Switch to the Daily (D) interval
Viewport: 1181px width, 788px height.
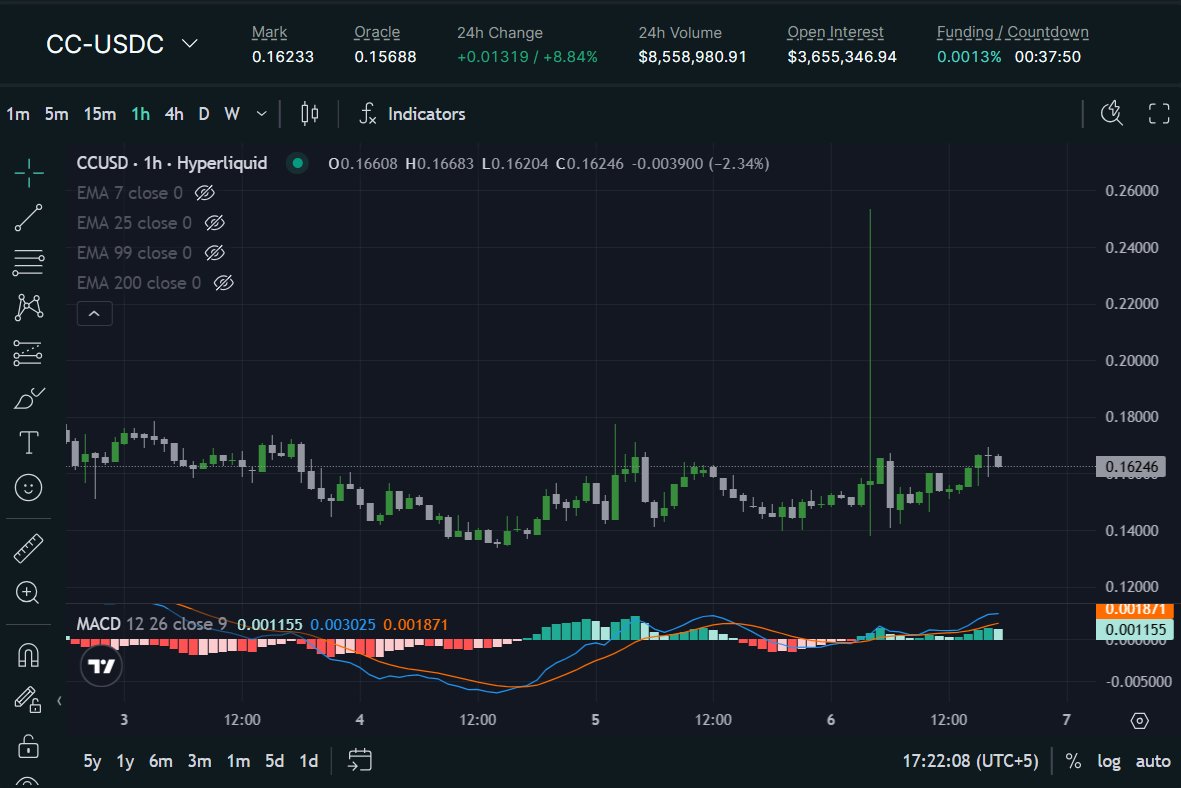(x=203, y=114)
